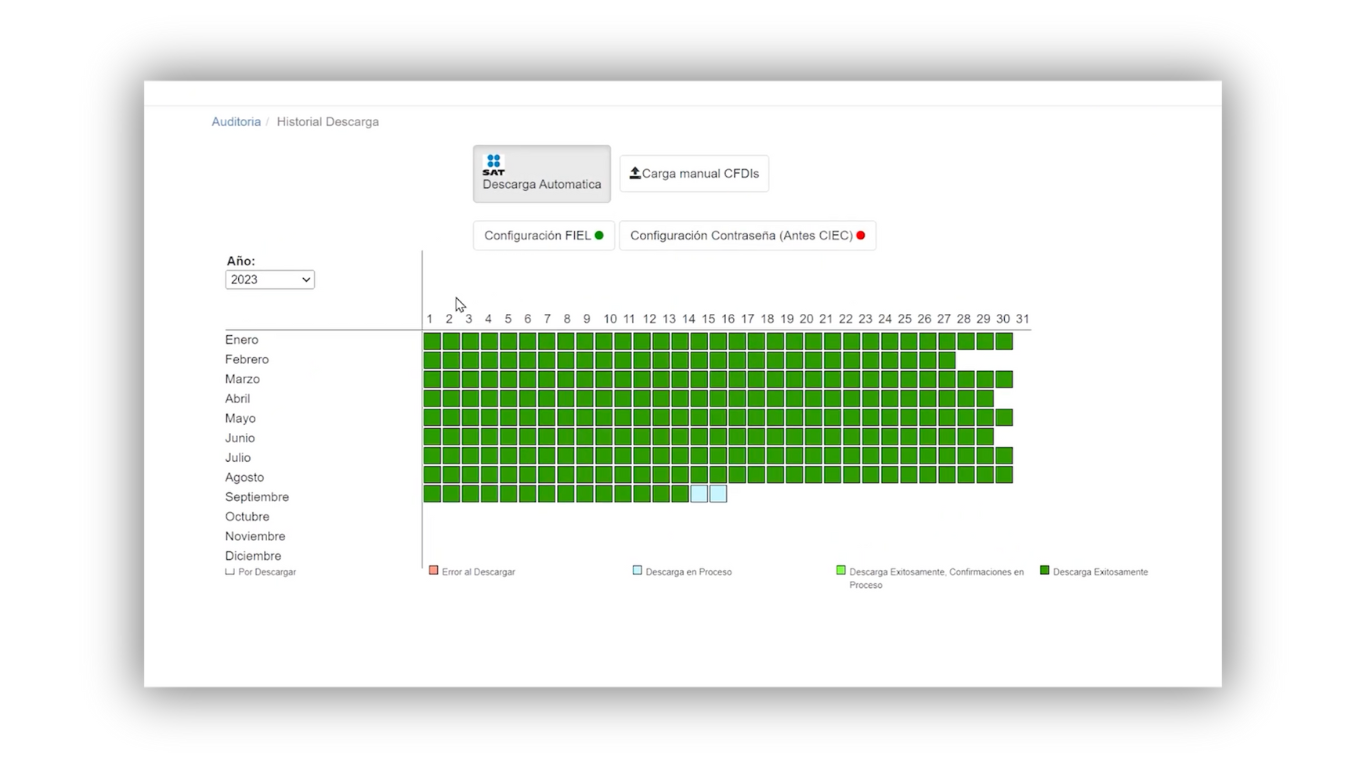Click the Agosto day 30 green cell
Image resolution: width=1366 pixels, height=768 pixels.
click(1004, 475)
